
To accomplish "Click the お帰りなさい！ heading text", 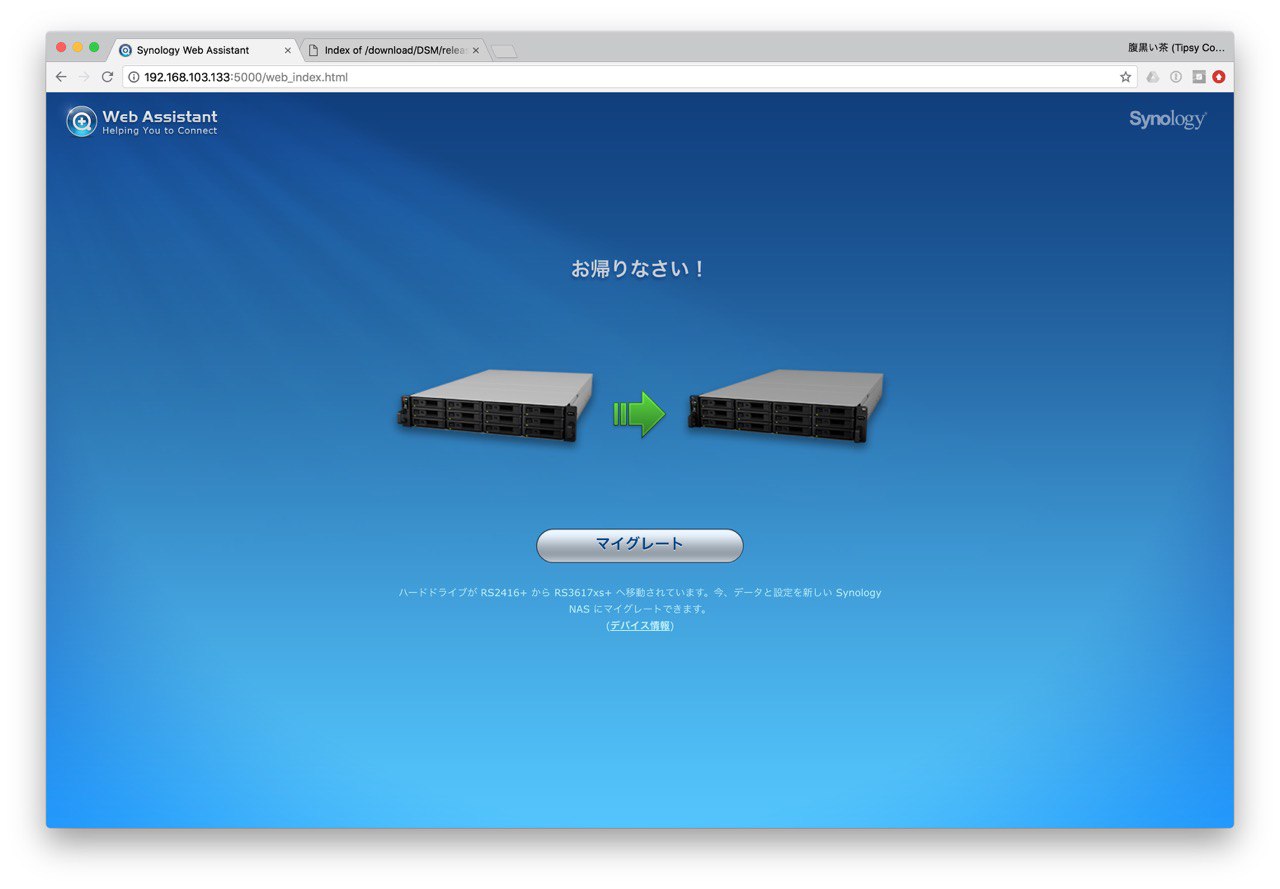I will (x=639, y=269).
